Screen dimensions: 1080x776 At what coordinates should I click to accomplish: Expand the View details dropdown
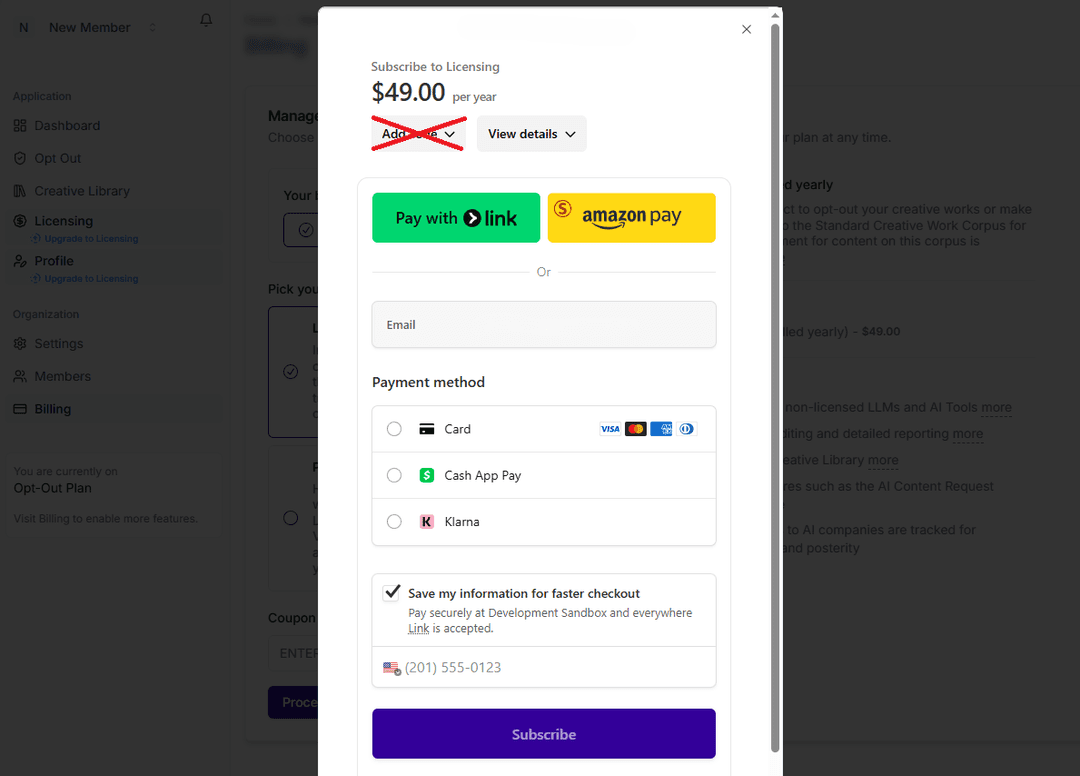tap(531, 133)
